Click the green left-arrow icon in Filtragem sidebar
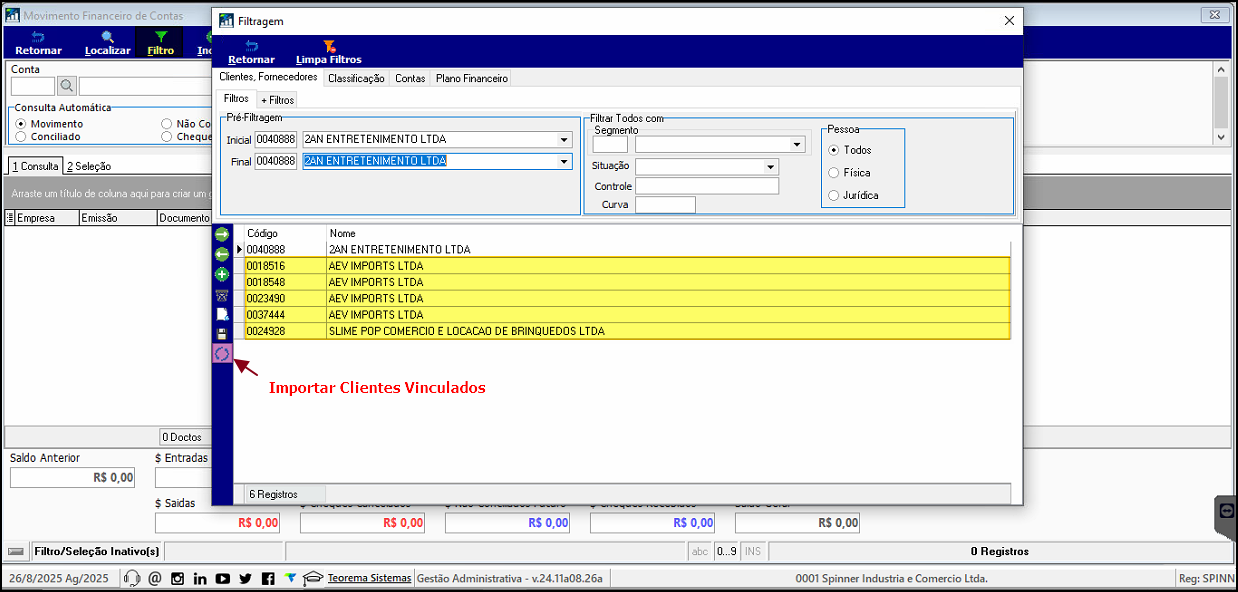The height and width of the screenshot is (592, 1238). (x=222, y=254)
